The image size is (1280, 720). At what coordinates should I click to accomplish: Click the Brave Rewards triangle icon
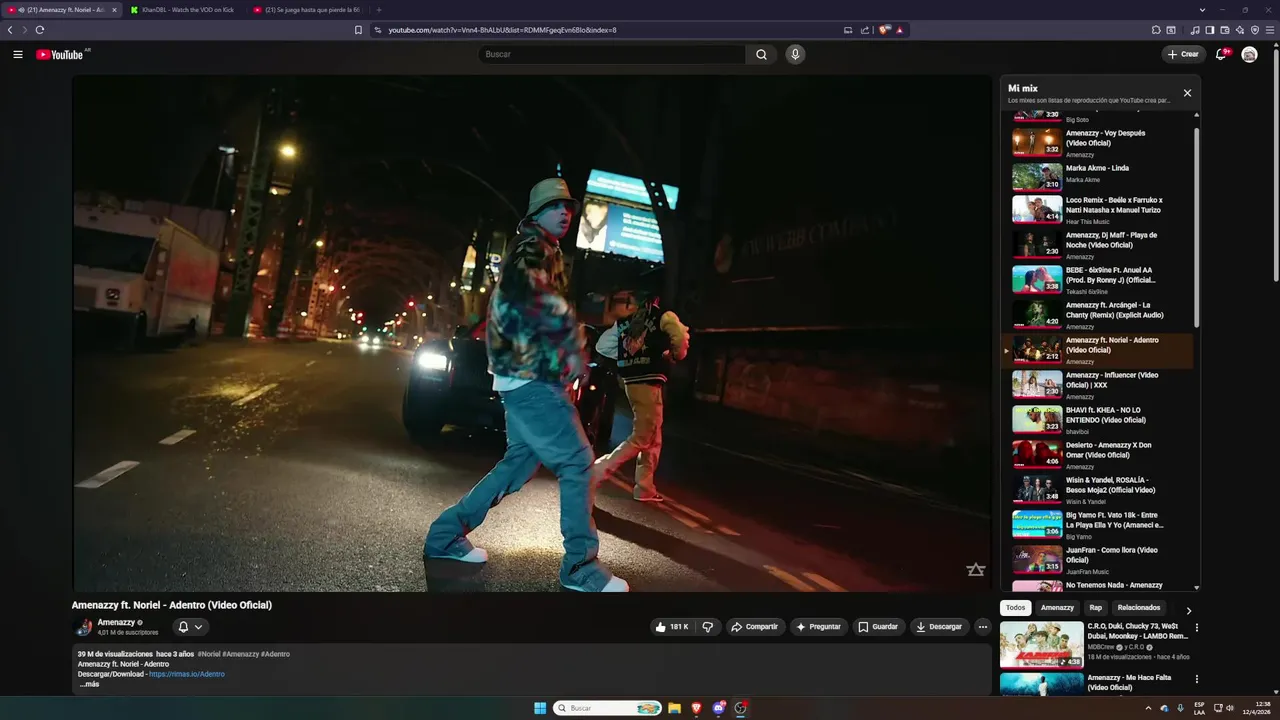click(x=899, y=30)
